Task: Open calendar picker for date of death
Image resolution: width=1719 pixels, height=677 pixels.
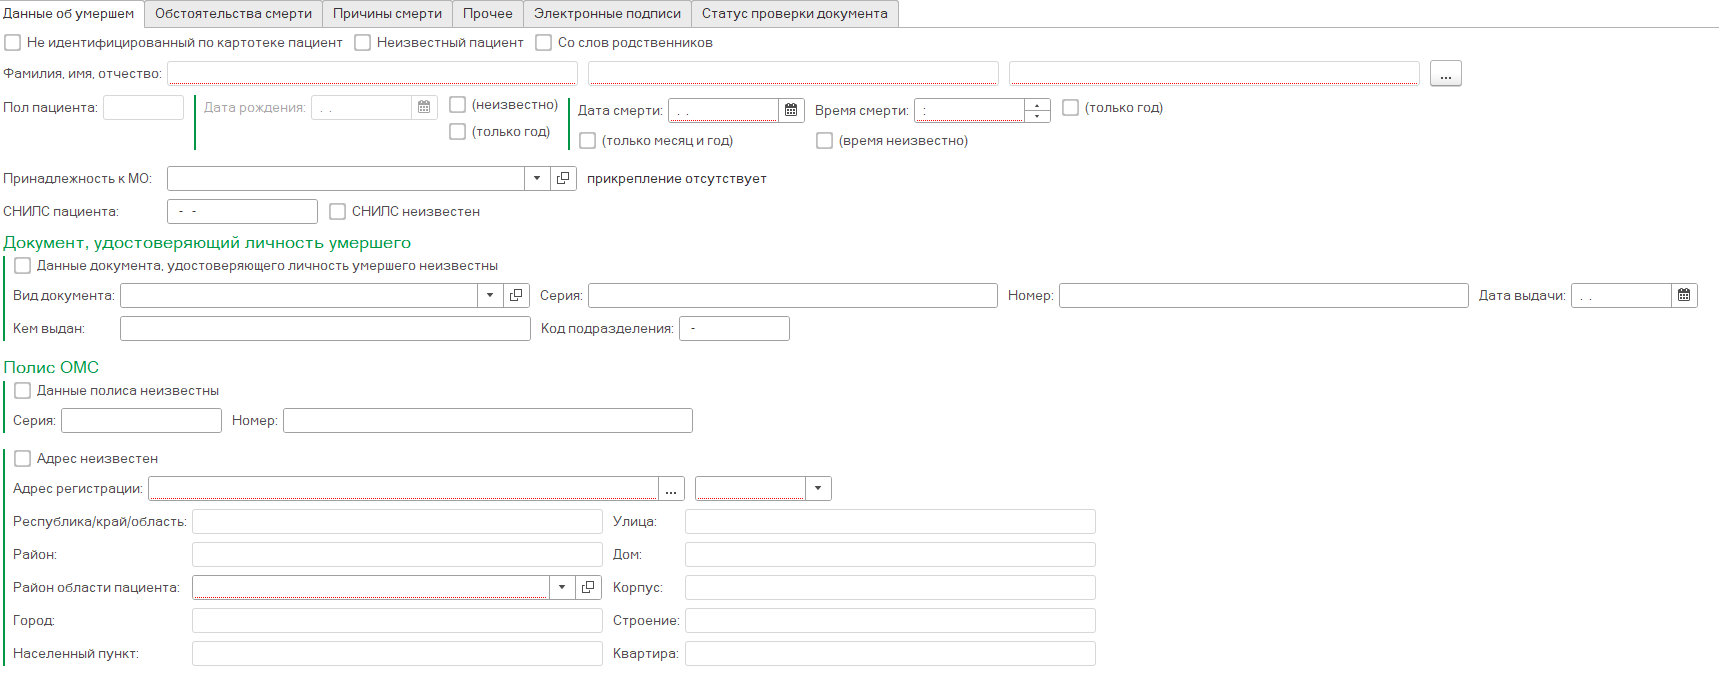Action: [791, 110]
